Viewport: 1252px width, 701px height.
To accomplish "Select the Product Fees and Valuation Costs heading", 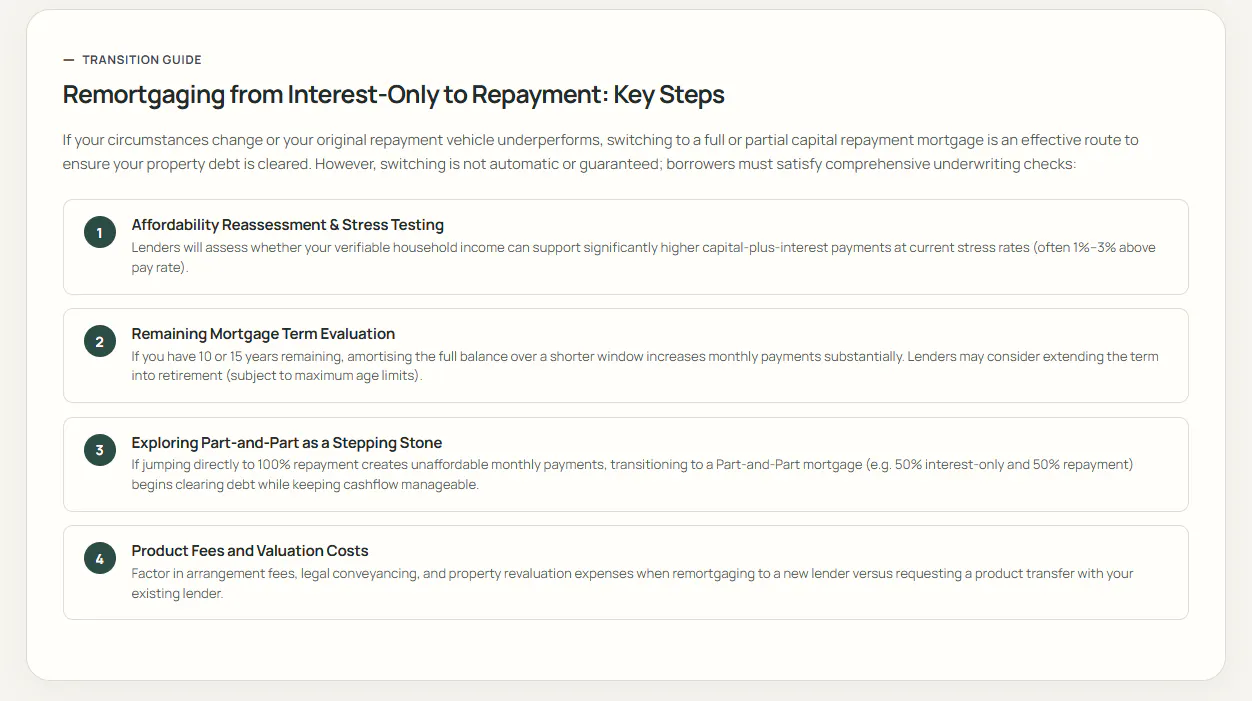I will [250, 551].
